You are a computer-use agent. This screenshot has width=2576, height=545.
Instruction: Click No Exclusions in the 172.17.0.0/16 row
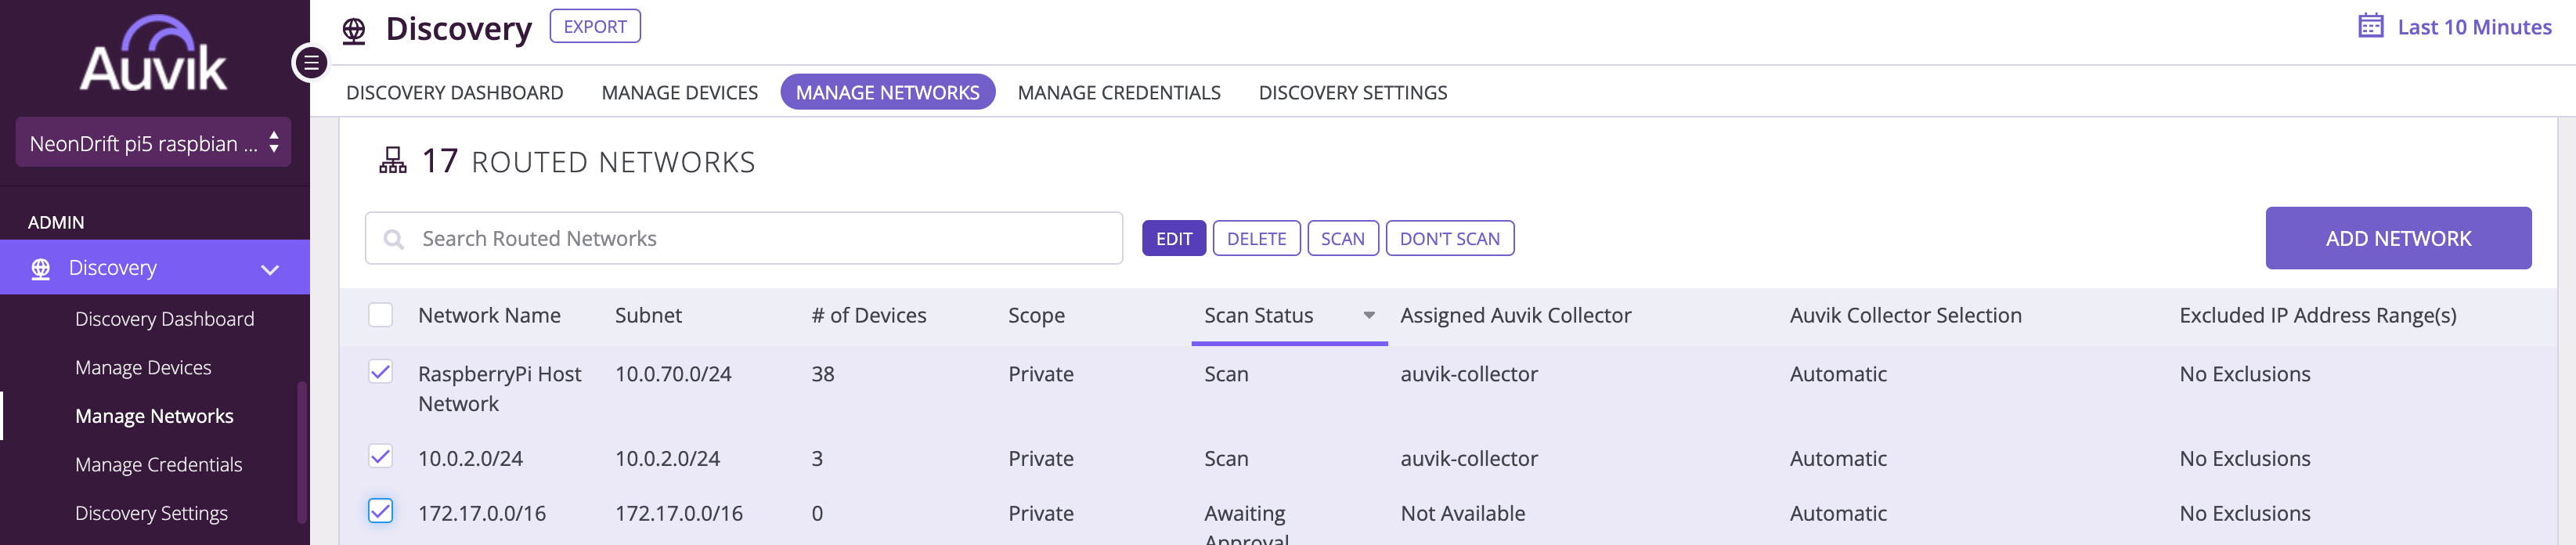[2244, 513]
